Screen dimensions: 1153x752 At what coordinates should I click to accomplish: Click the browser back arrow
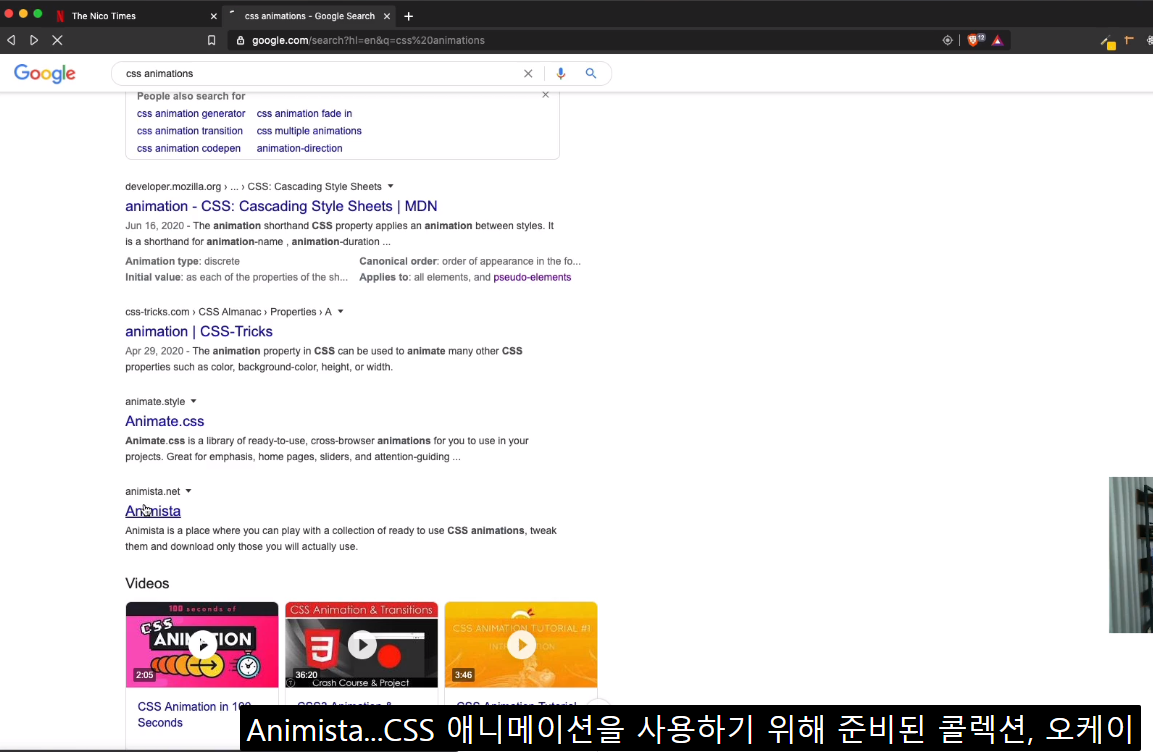coord(11,40)
